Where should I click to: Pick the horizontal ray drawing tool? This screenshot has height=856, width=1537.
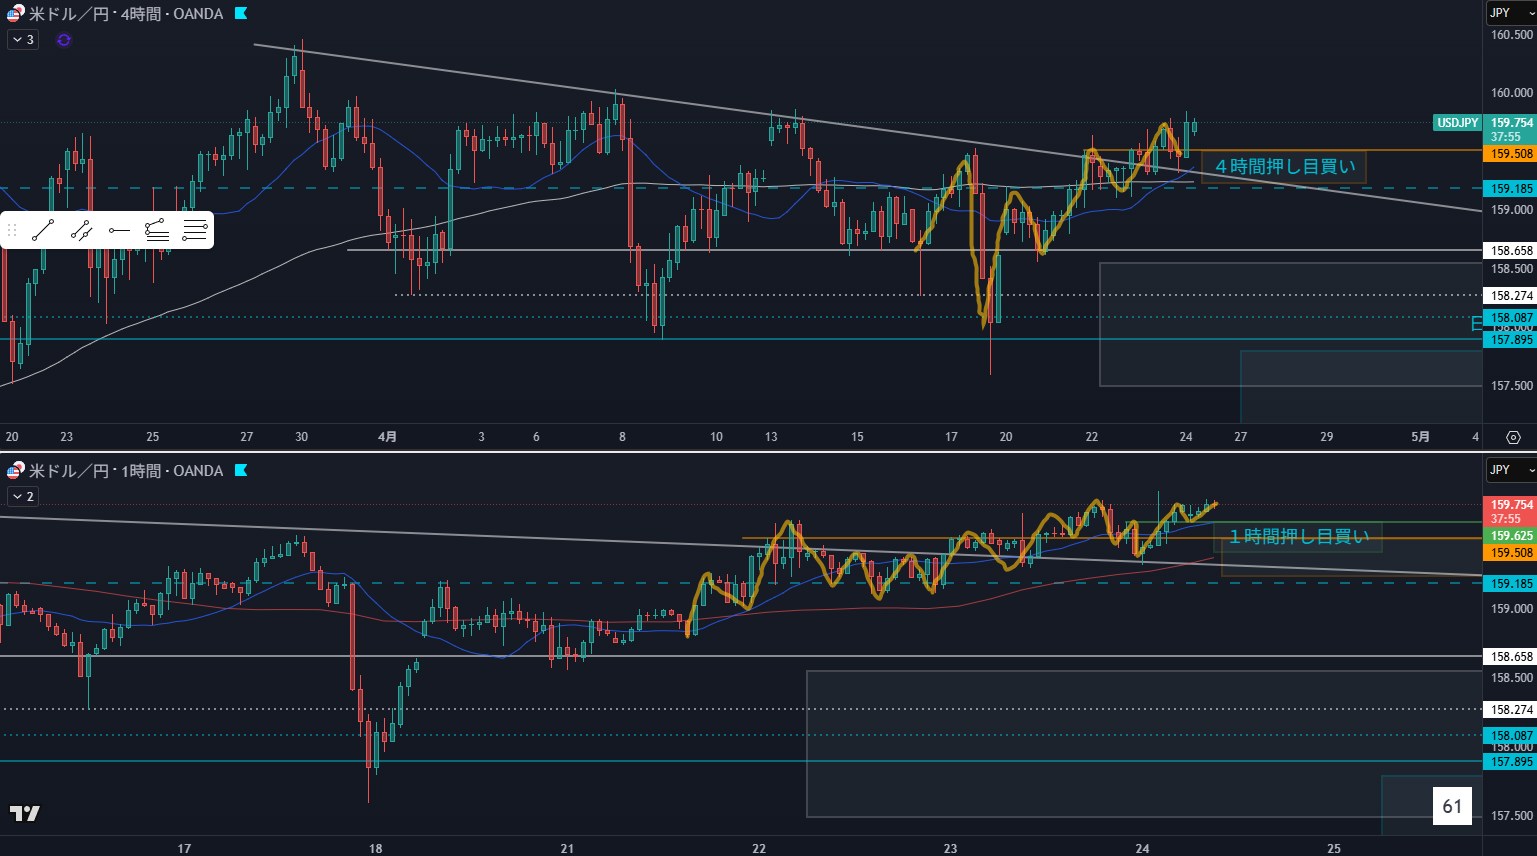tap(119, 230)
